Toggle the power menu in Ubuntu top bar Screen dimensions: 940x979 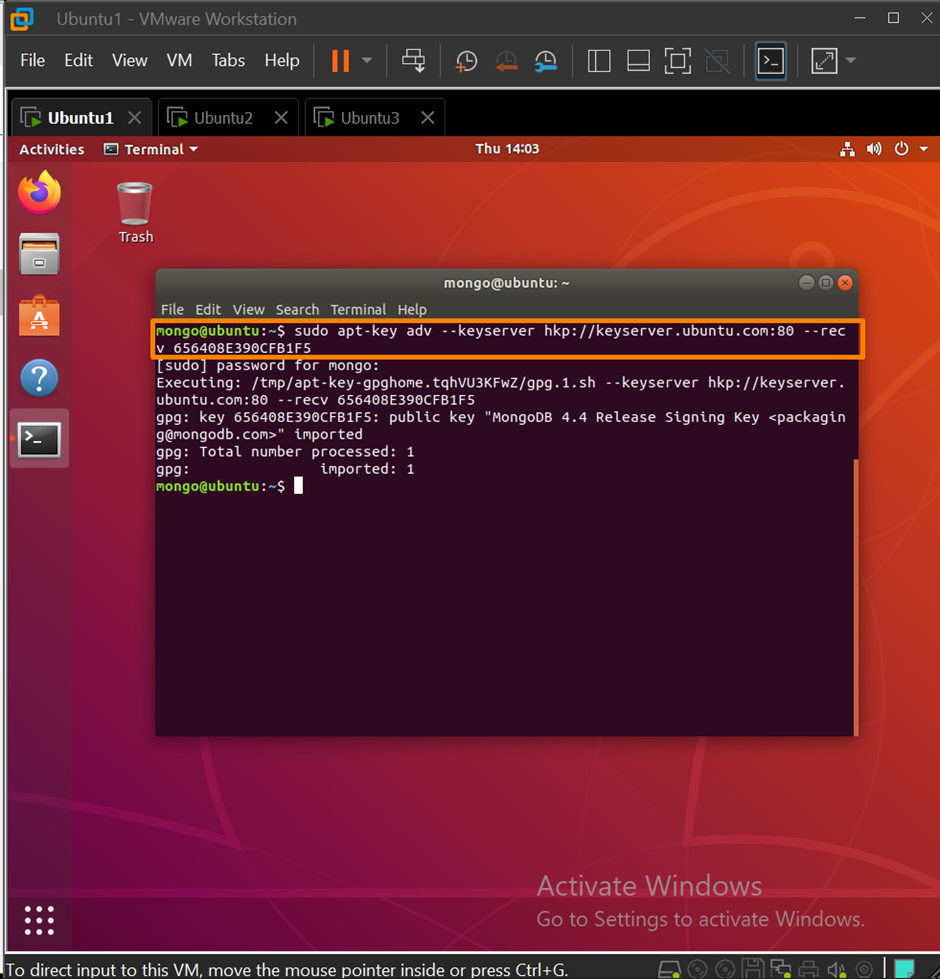[x=902, y=148]
